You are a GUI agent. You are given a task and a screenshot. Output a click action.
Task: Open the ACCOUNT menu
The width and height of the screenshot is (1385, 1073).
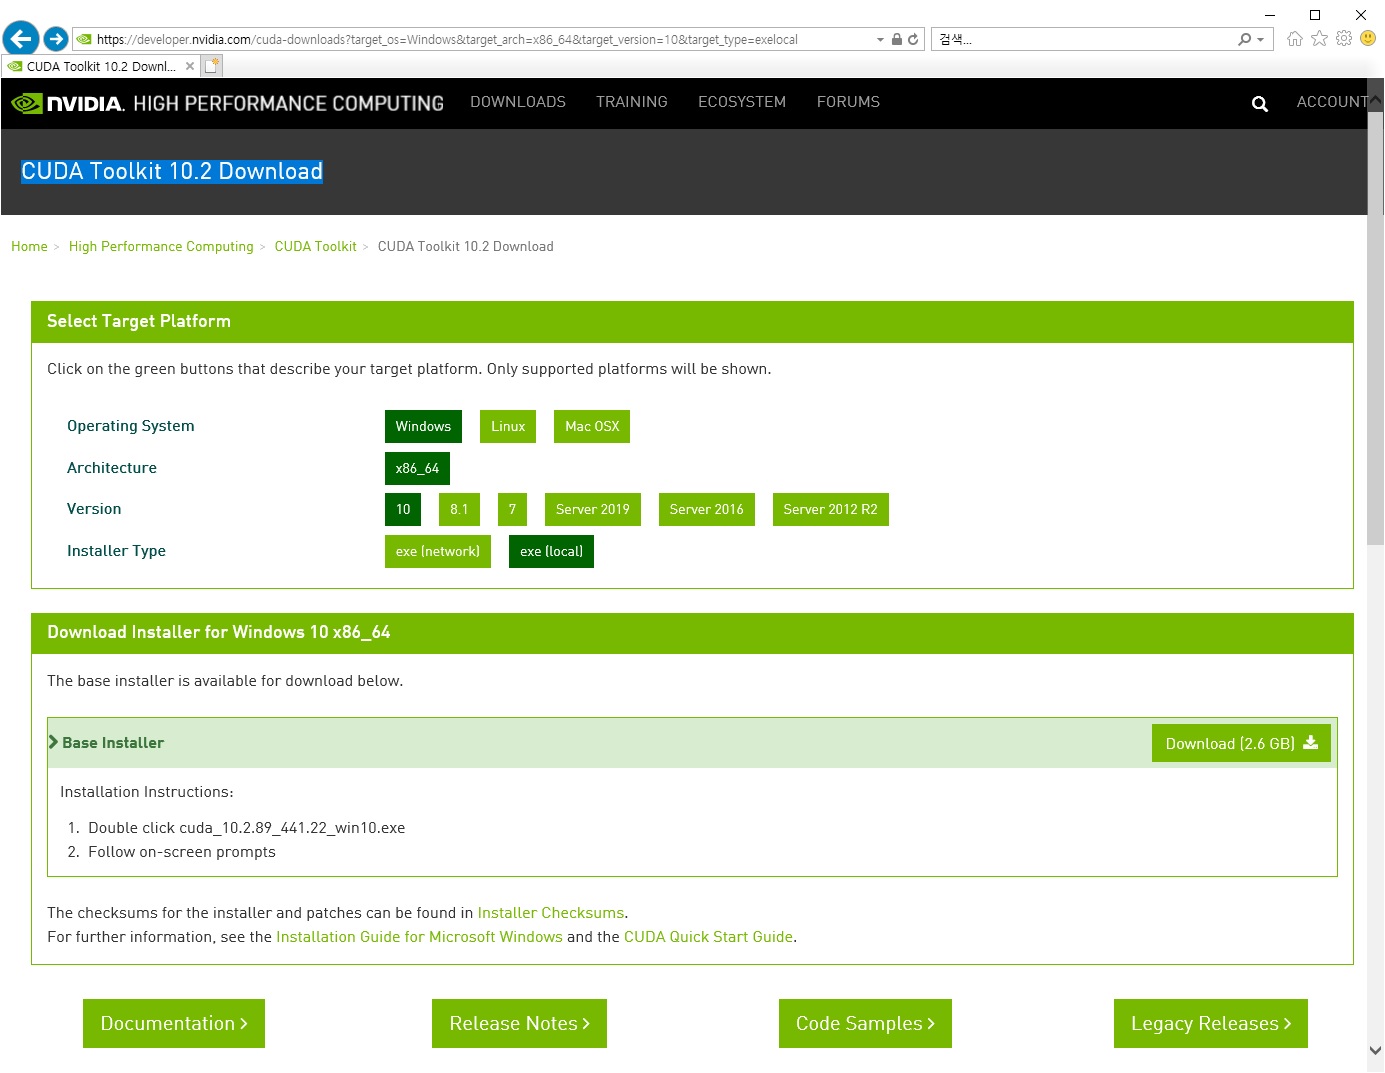coord(1331,102)
